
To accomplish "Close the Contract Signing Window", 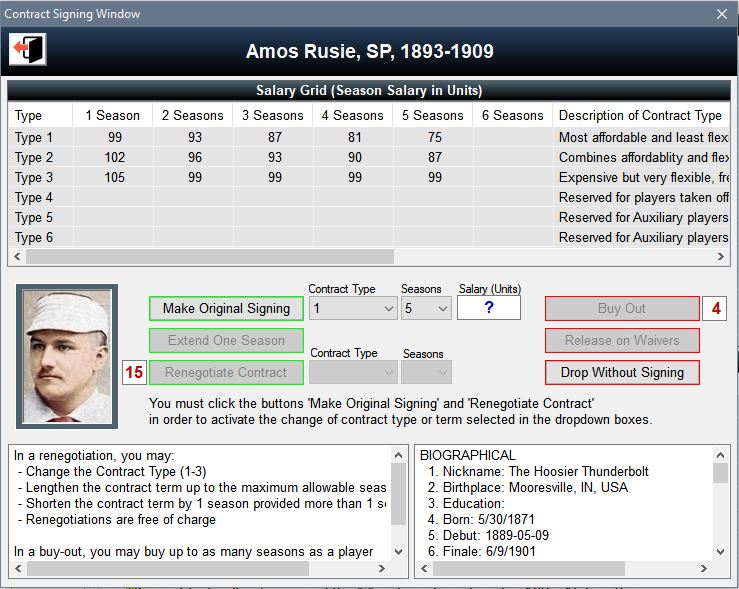I will click(x=722, y=14).
